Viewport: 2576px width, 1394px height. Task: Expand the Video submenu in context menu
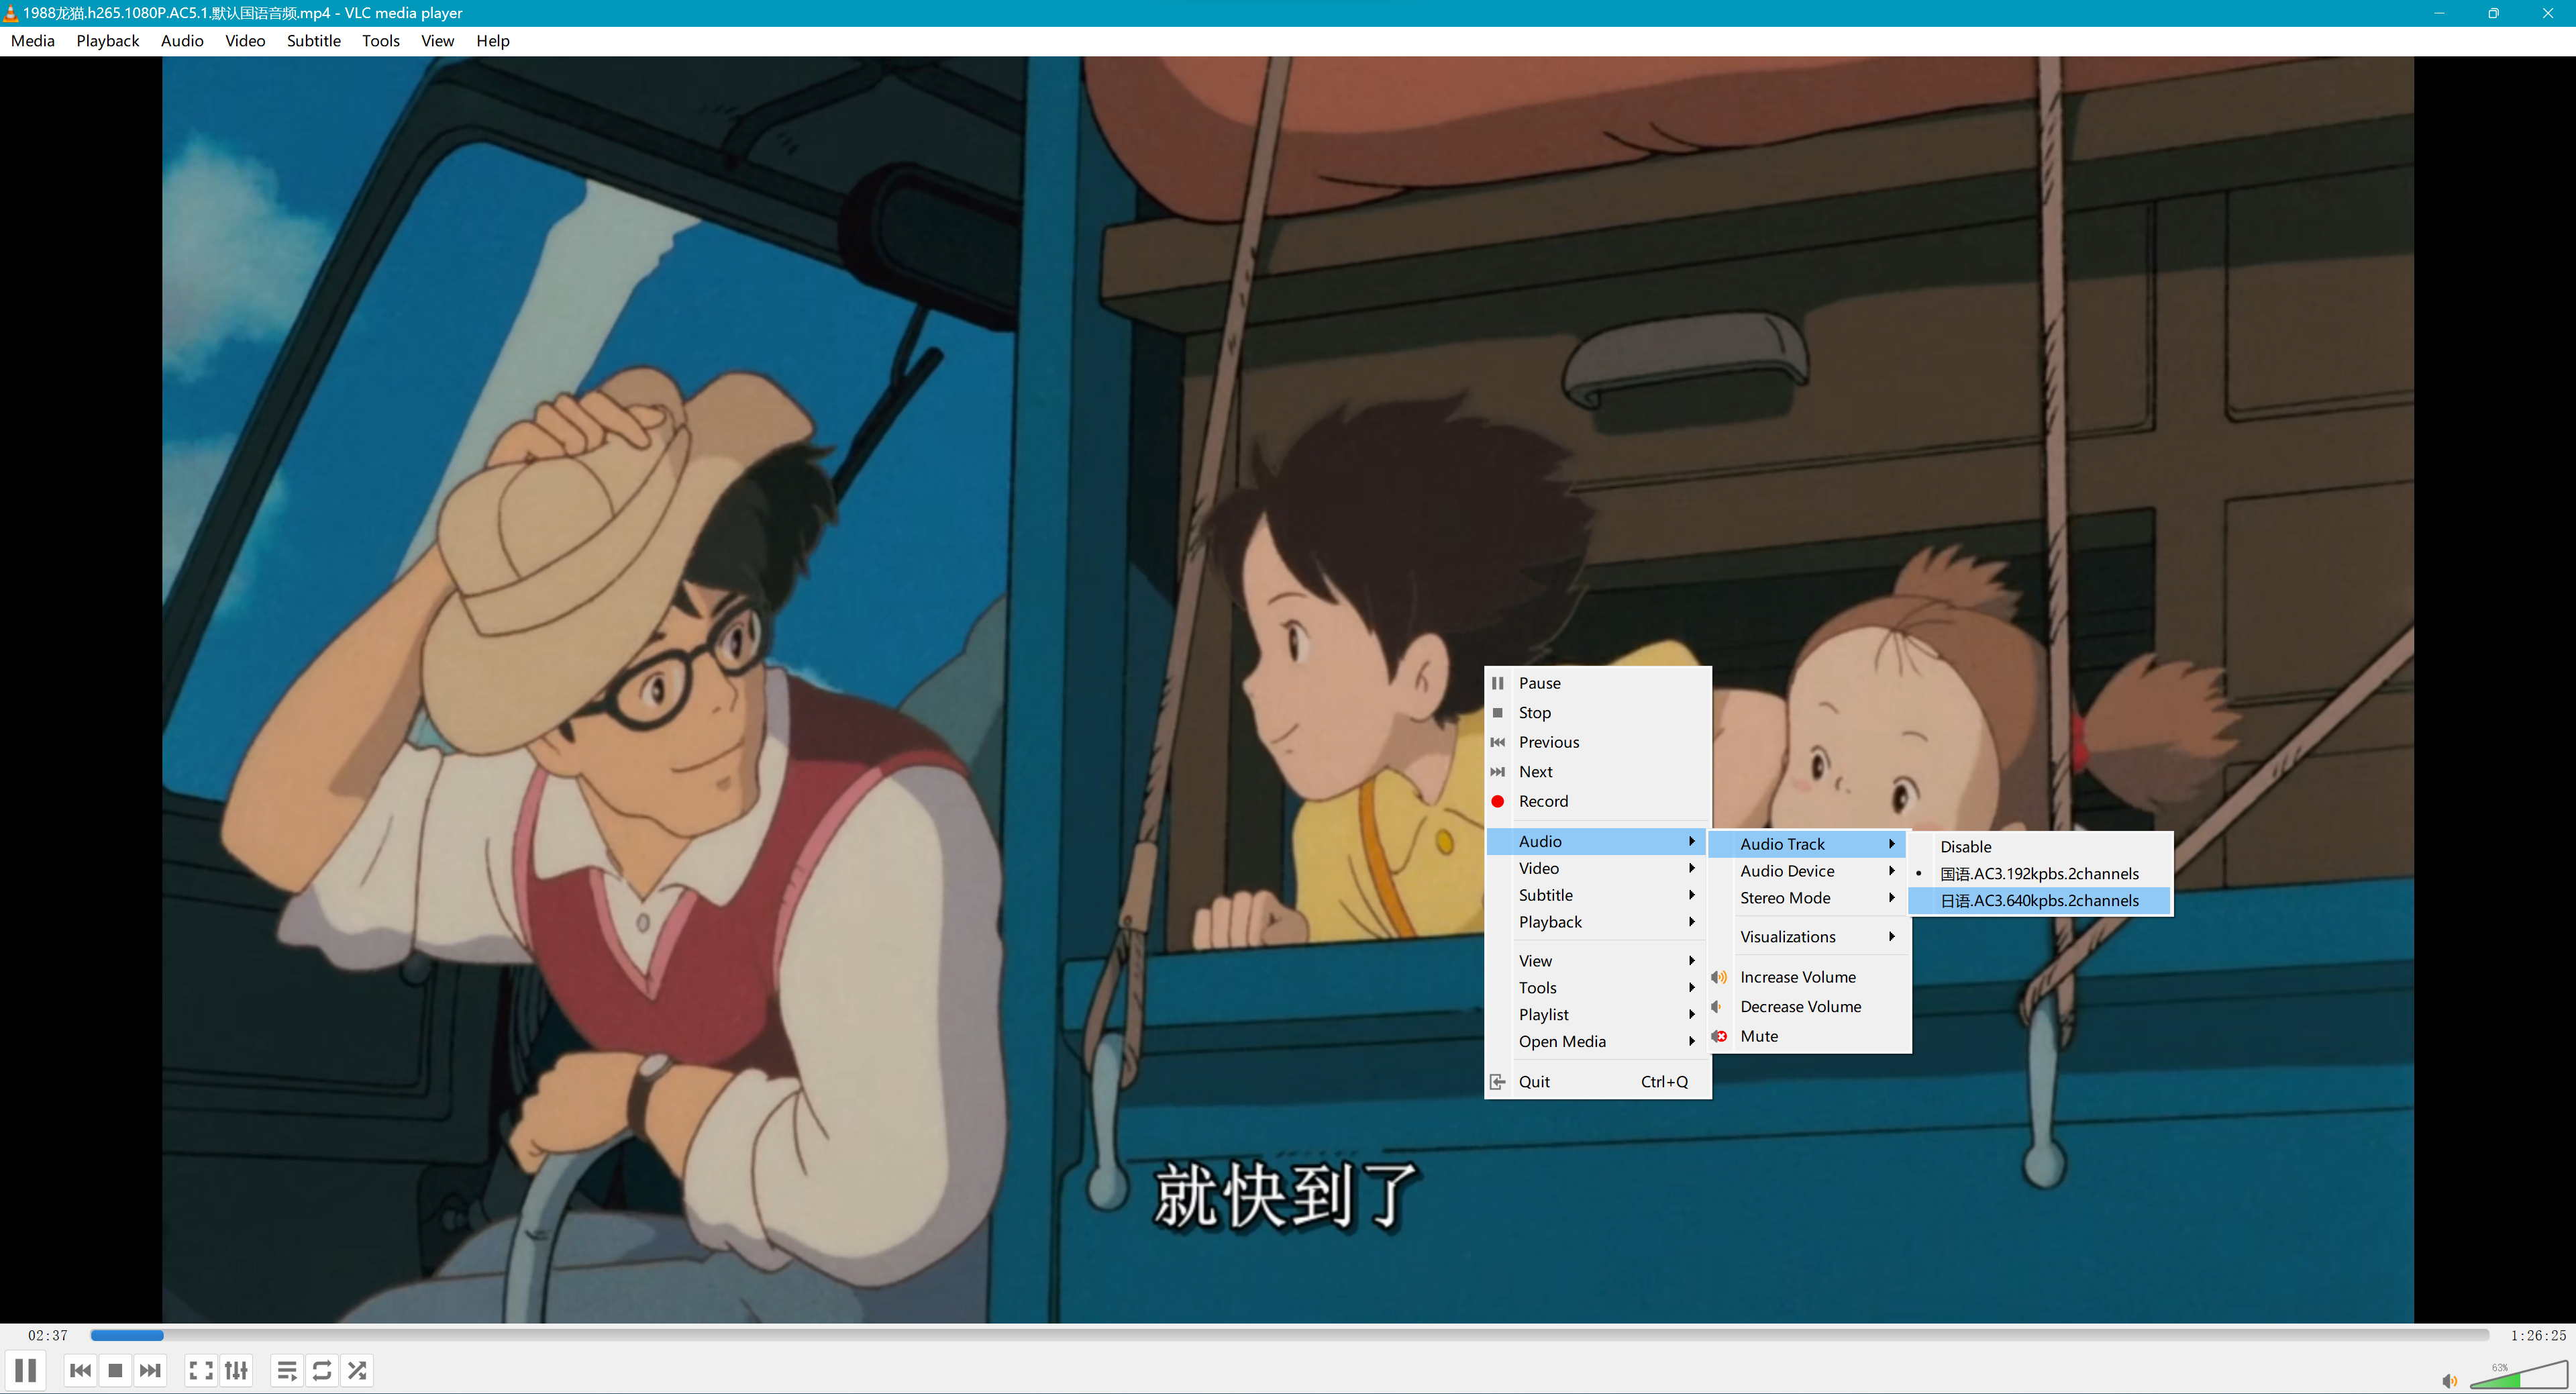pos(1598,869)
